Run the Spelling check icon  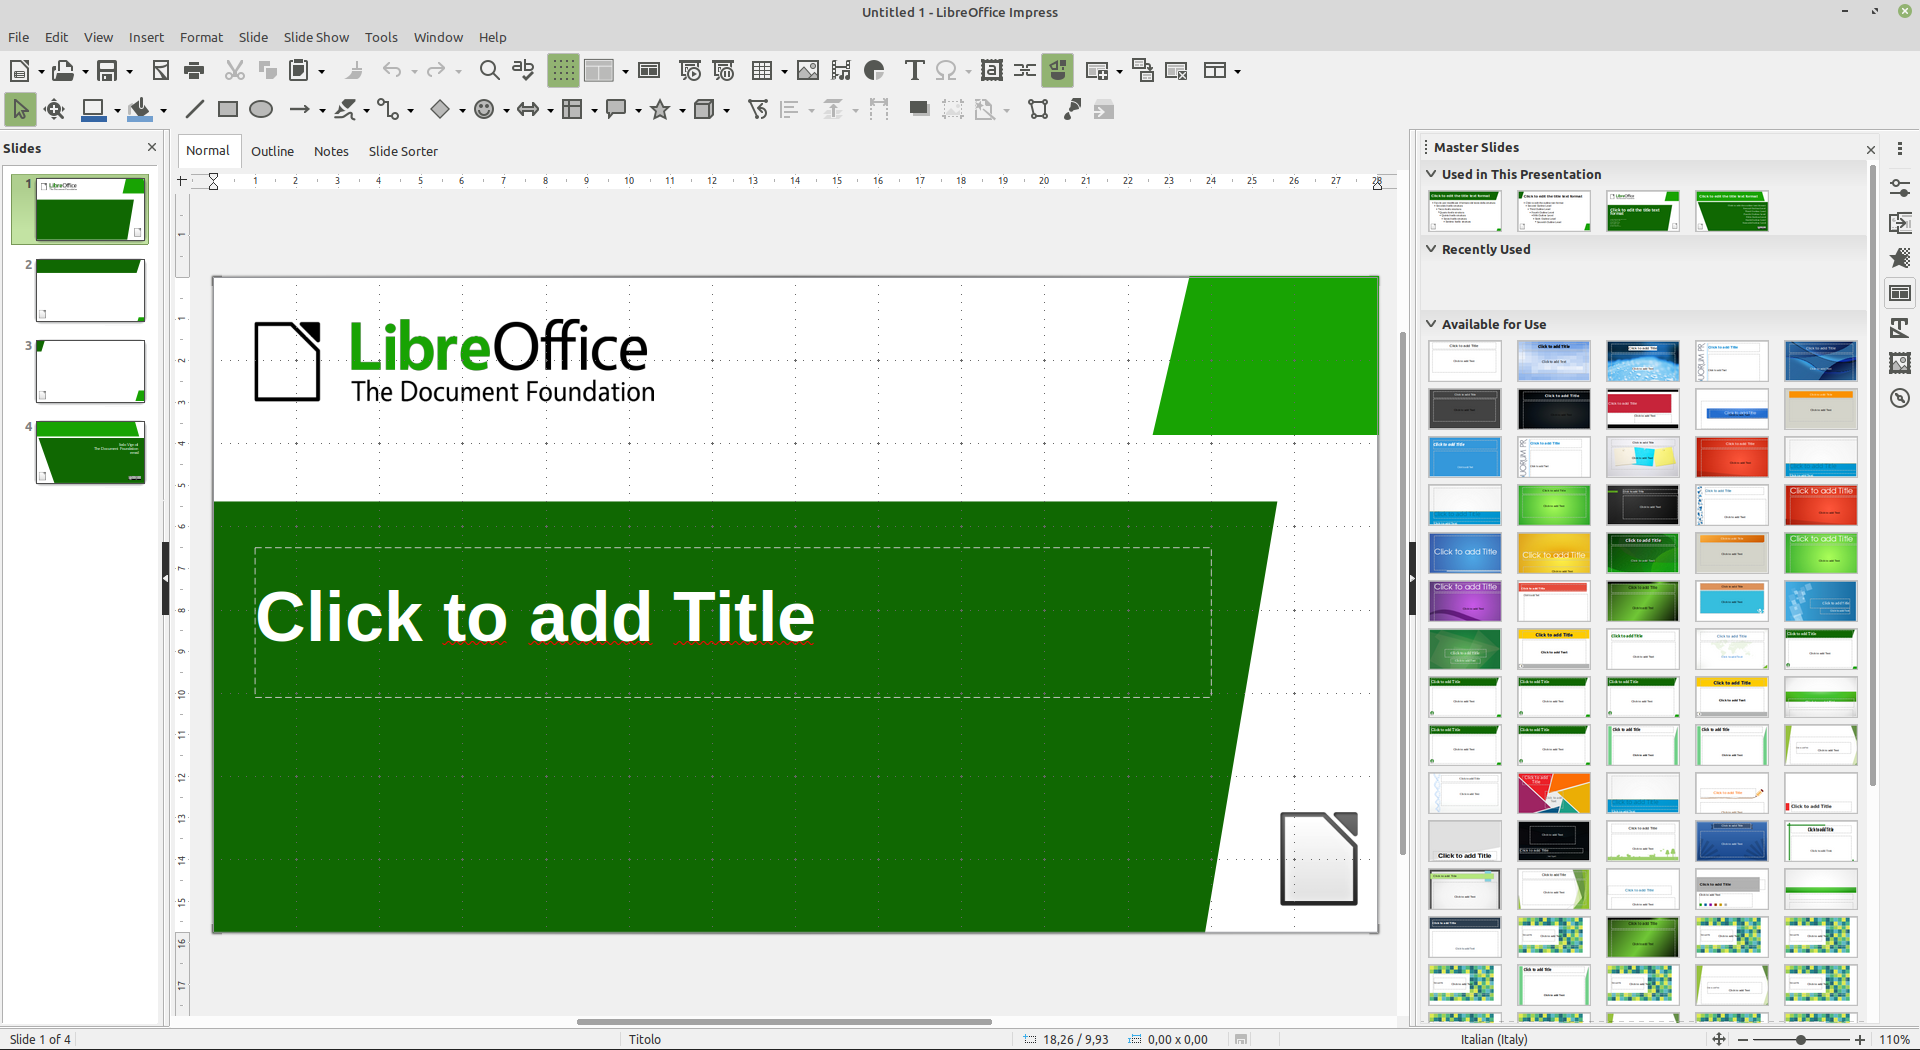pos(523,71)
